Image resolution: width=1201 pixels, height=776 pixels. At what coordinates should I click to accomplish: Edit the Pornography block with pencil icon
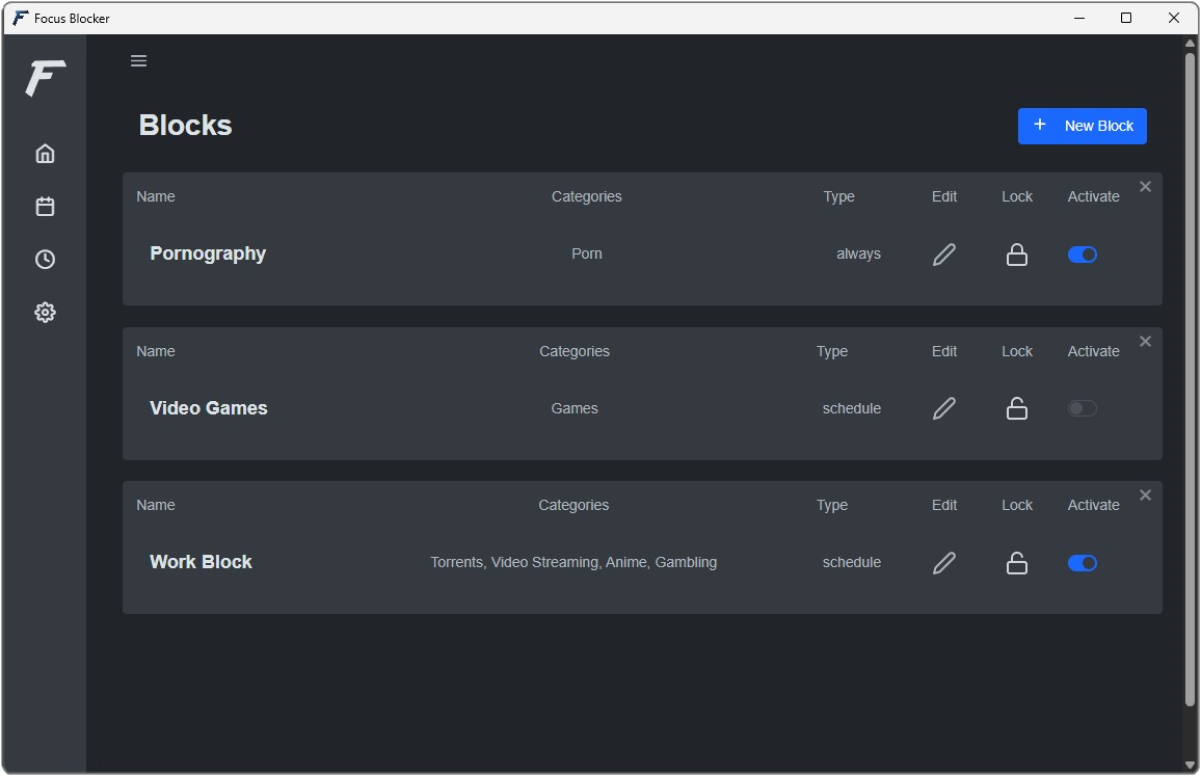point(944,255)
